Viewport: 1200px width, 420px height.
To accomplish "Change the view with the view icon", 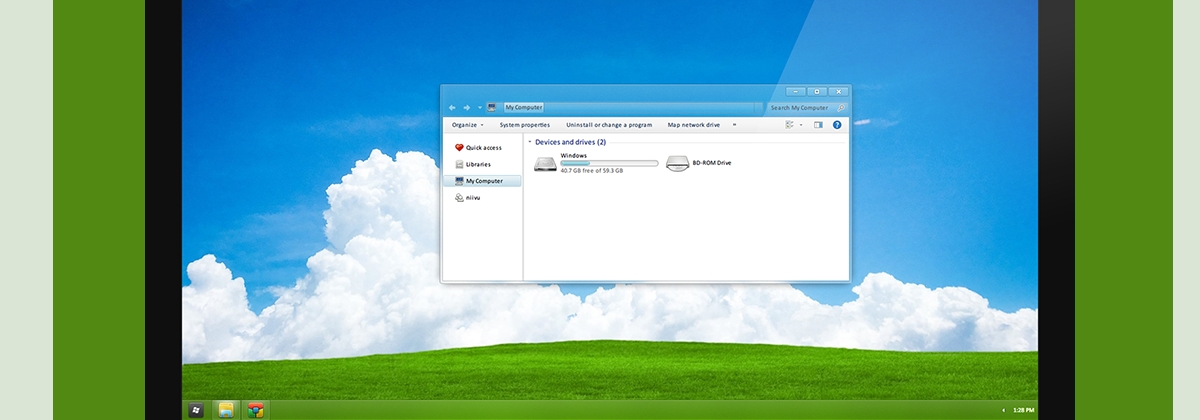I will (789, 125).
